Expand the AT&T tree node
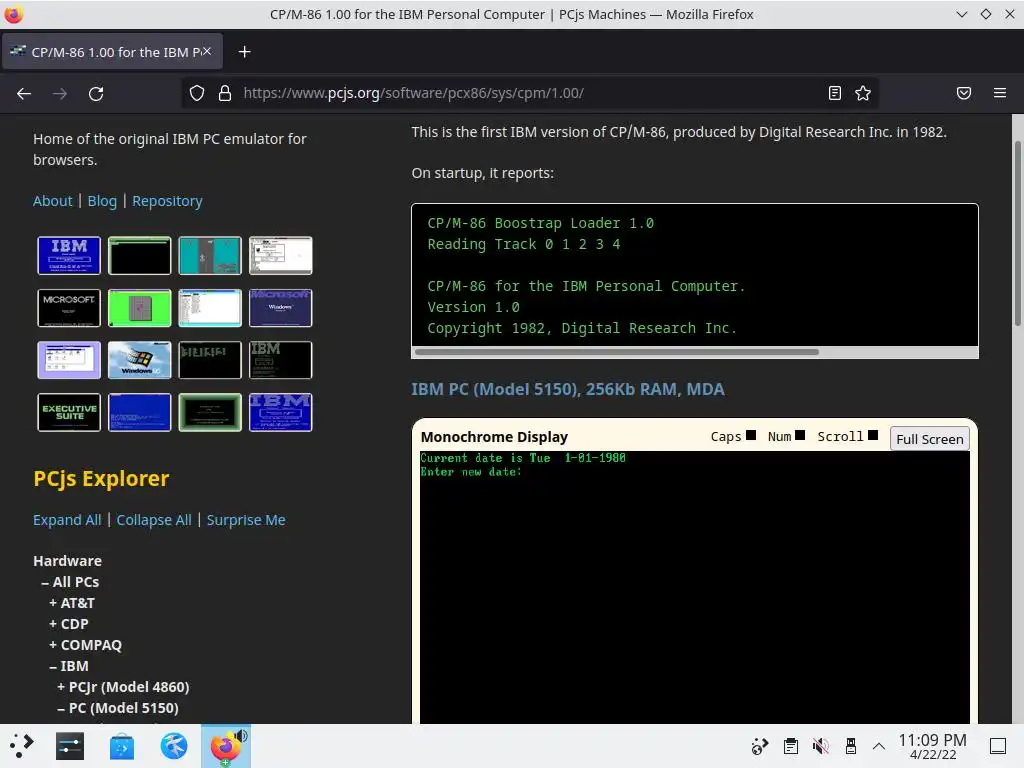 (x=72, y=603)
